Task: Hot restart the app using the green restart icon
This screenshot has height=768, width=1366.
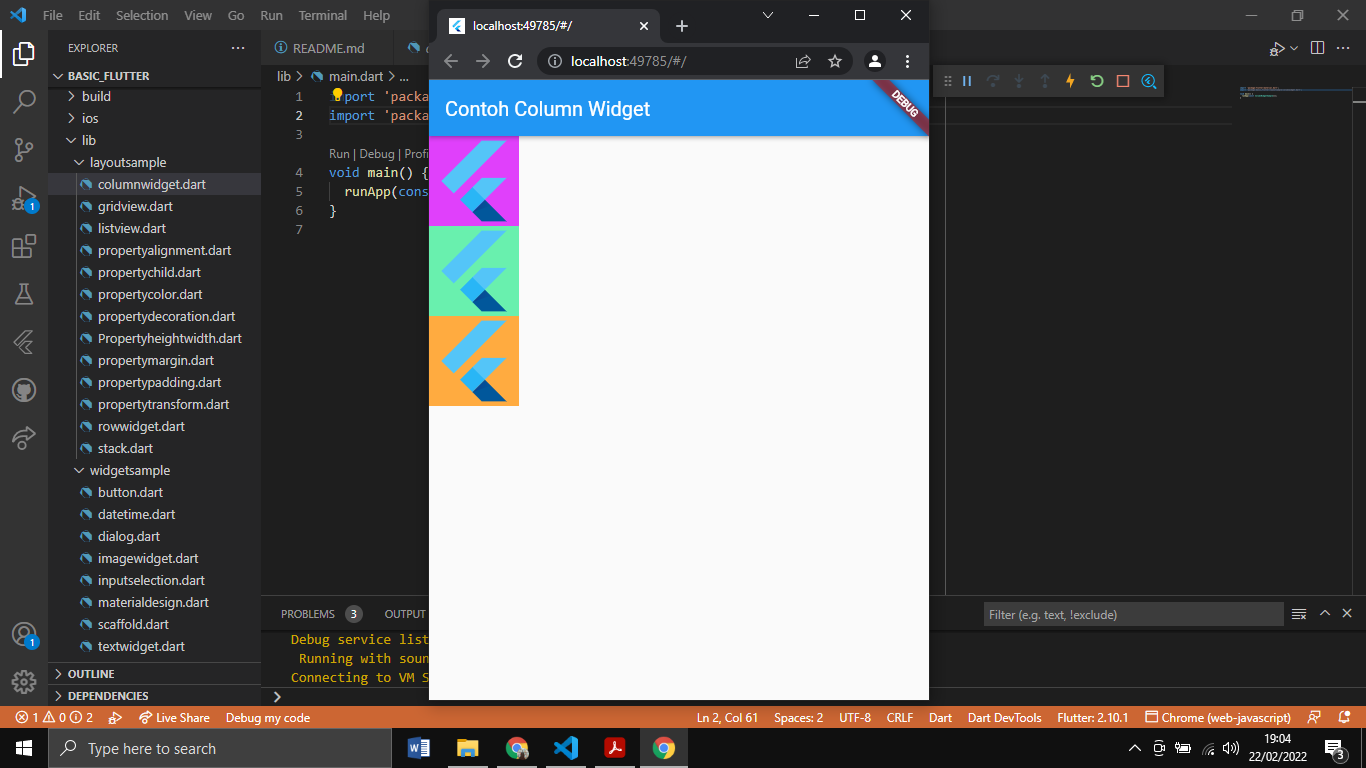Action: (x=1096, y=81)
